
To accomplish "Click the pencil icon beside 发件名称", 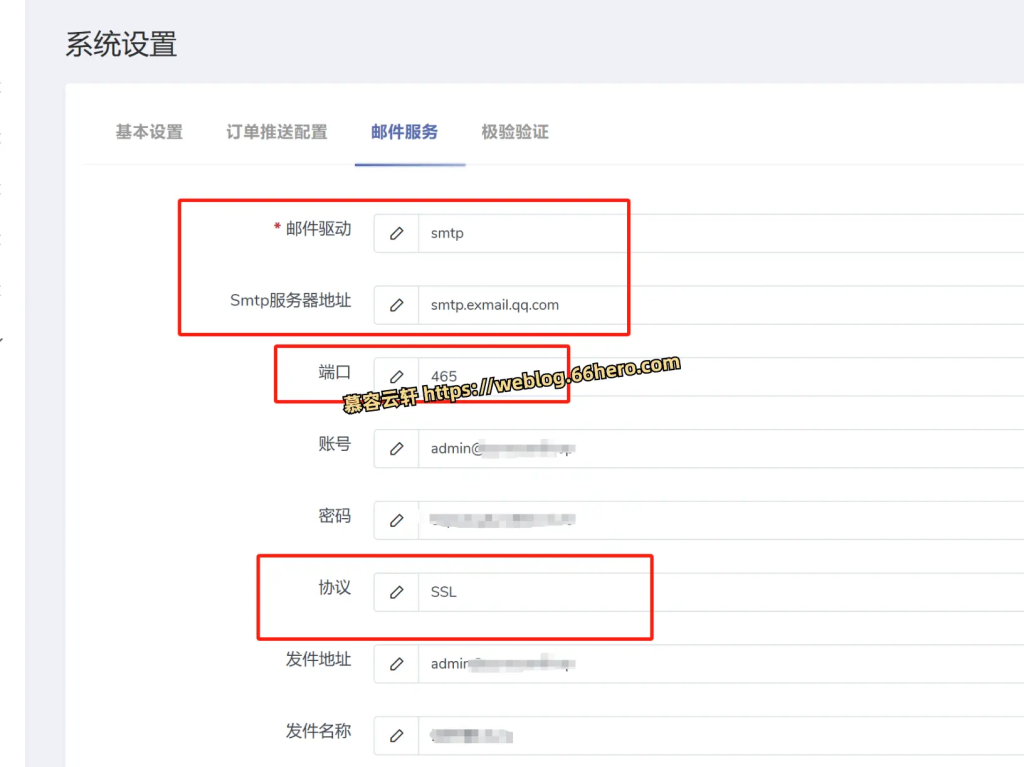I will [397, 735].
